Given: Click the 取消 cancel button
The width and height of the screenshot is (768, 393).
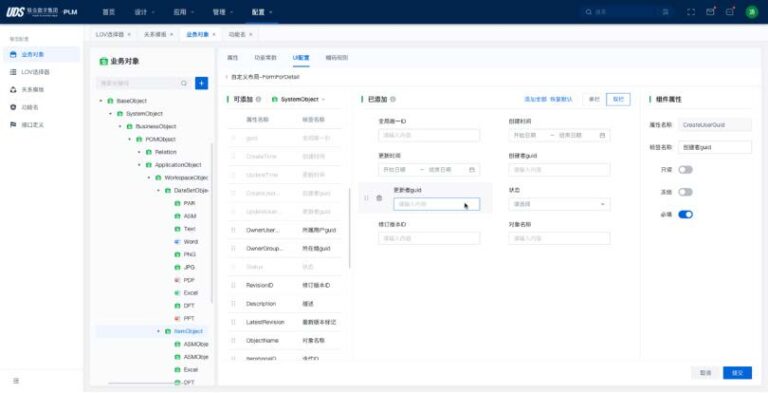Looking at the screenshot, I should pyautogui.click(x=705, y=373).
